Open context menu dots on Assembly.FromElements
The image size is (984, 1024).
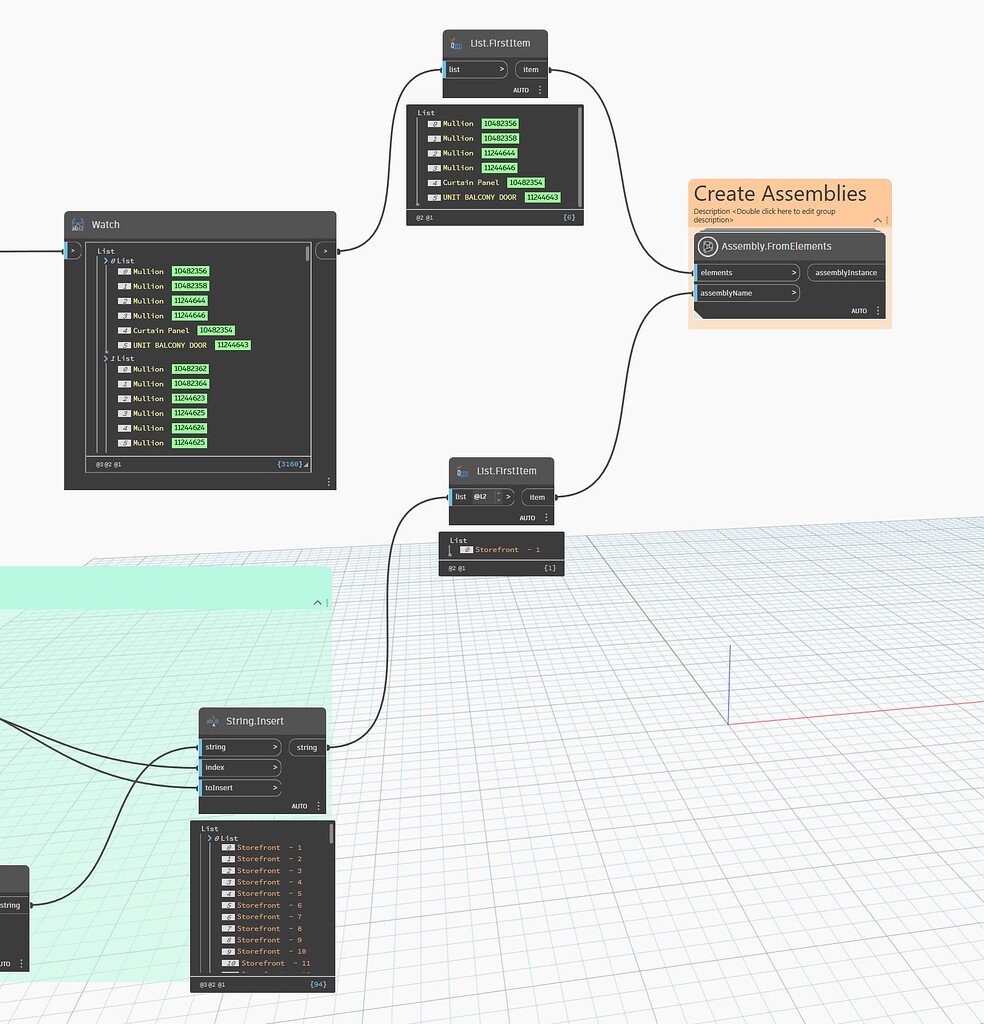point(878,310)
